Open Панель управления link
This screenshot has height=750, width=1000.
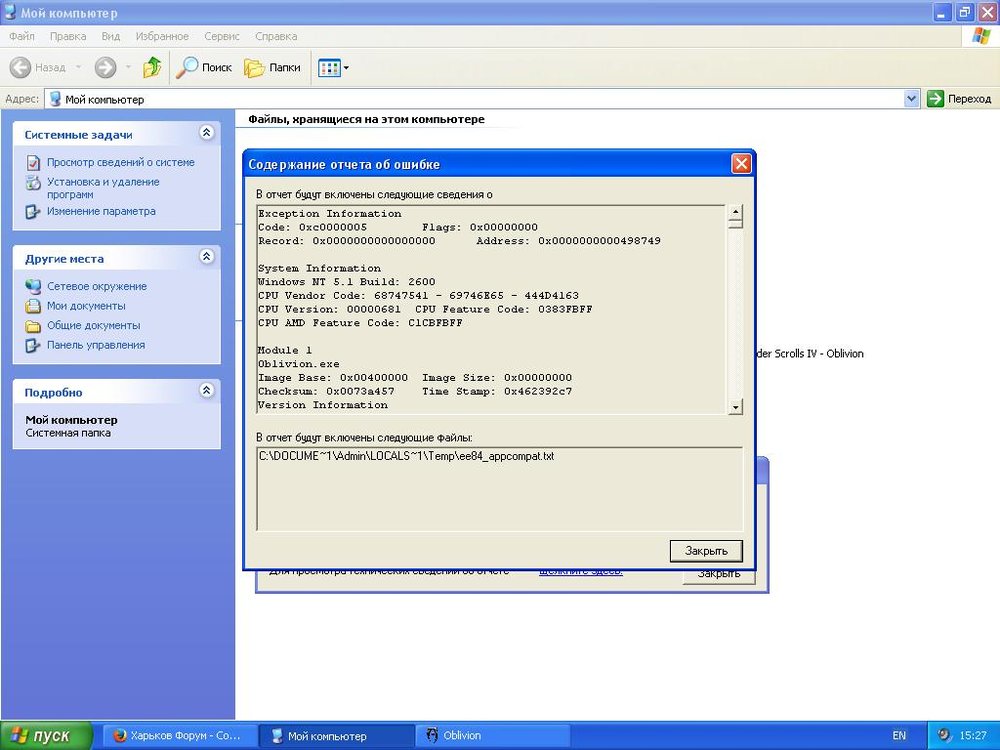coord(96,345)
